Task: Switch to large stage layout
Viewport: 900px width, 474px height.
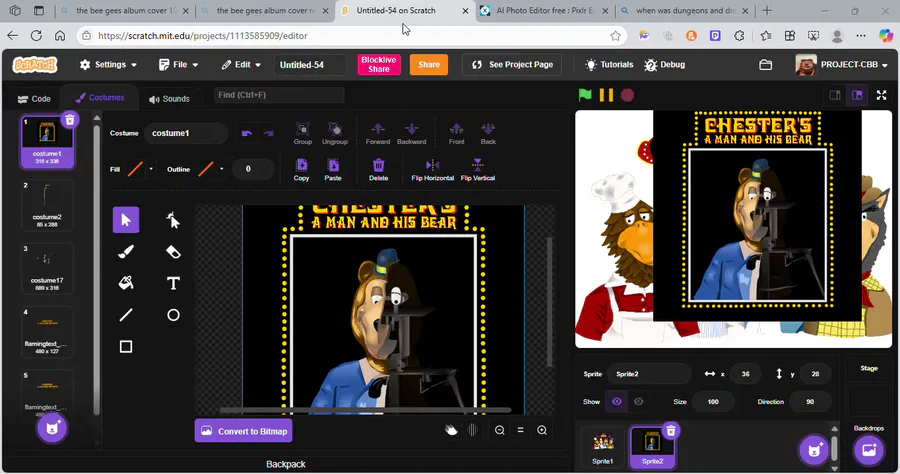Action: point(857,95)
